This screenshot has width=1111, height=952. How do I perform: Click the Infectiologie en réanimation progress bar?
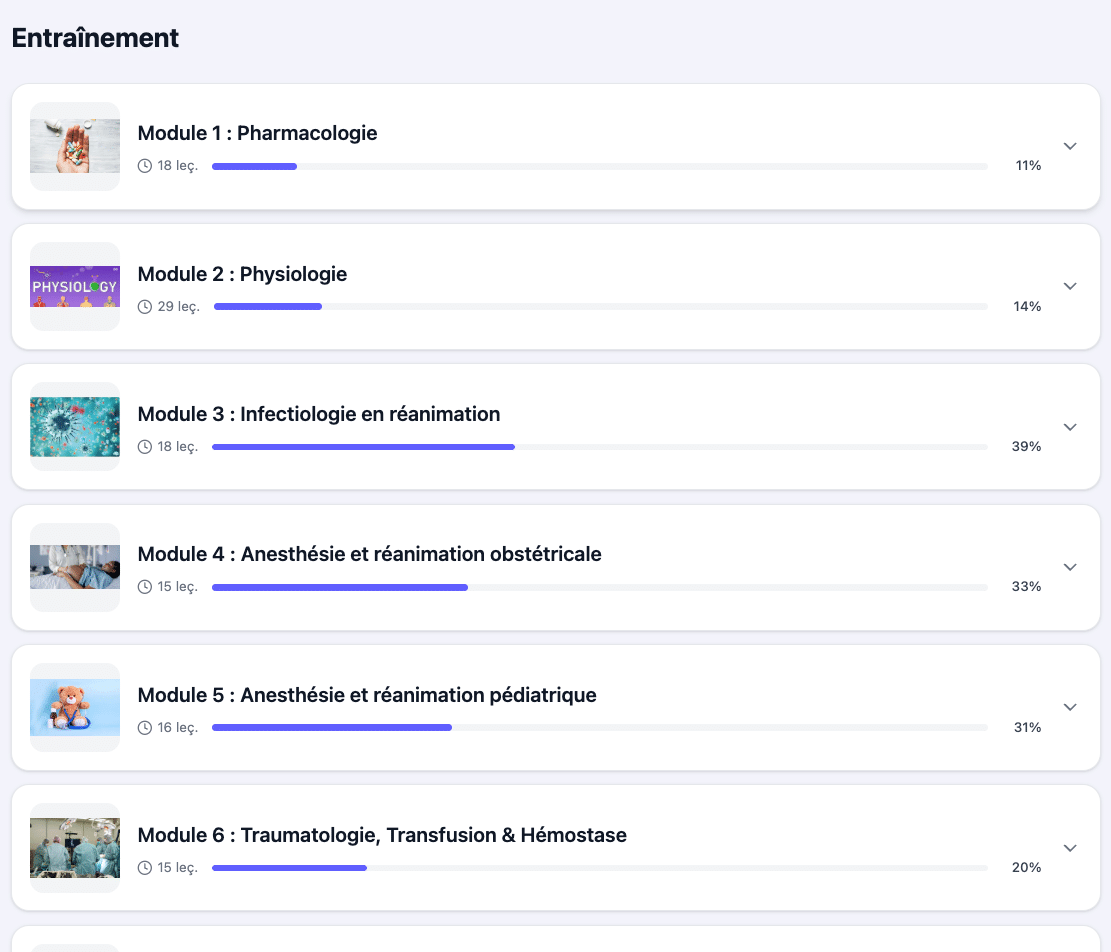click(599, 447)
